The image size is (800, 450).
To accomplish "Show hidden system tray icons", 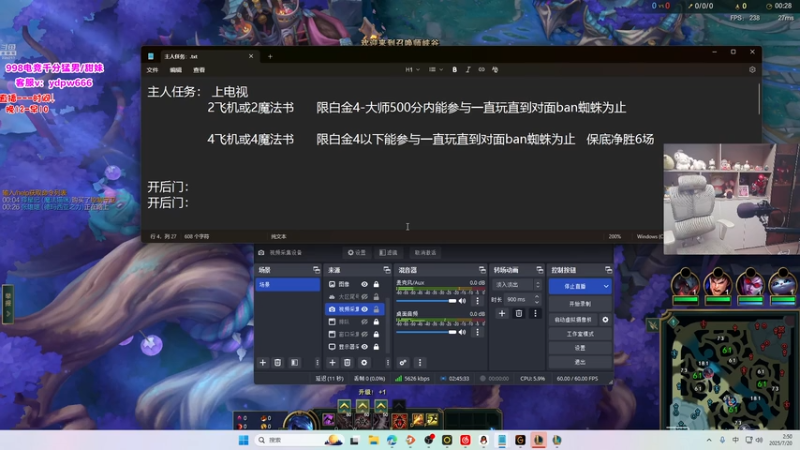I will pyautogui.click(x=709, y=440).
